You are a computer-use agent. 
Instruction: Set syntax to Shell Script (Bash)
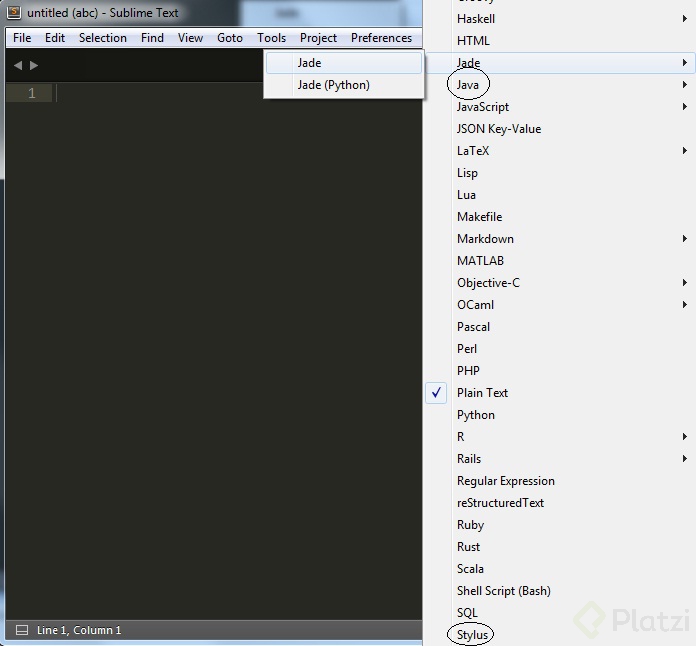(x=559, y=591)
